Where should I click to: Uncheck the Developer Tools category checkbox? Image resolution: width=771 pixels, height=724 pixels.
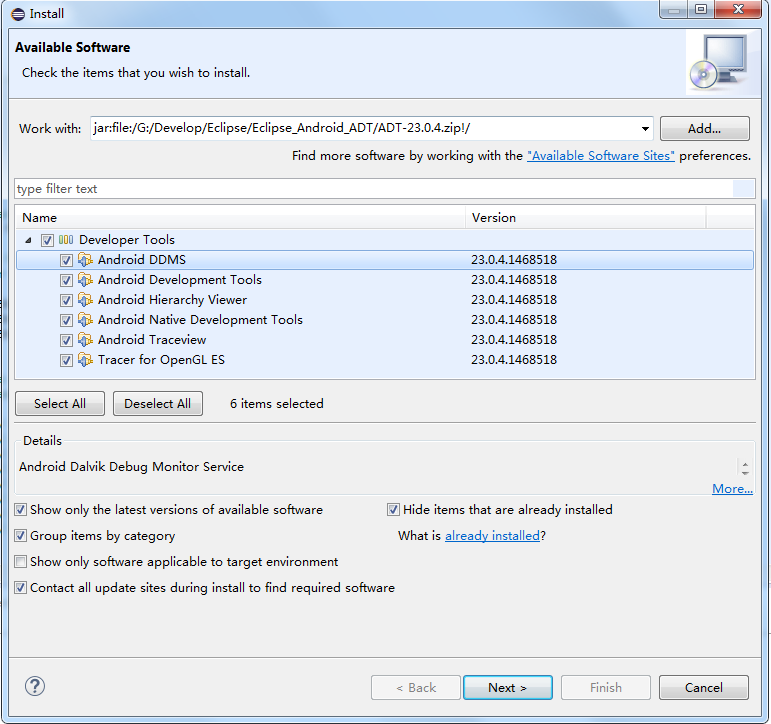(47, 240)
